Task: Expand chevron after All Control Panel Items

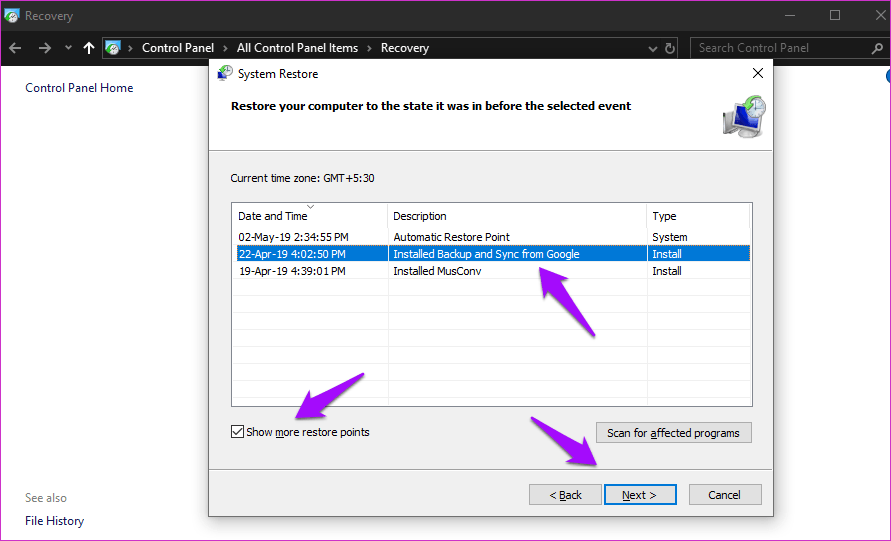Action: tap(369, 48)
